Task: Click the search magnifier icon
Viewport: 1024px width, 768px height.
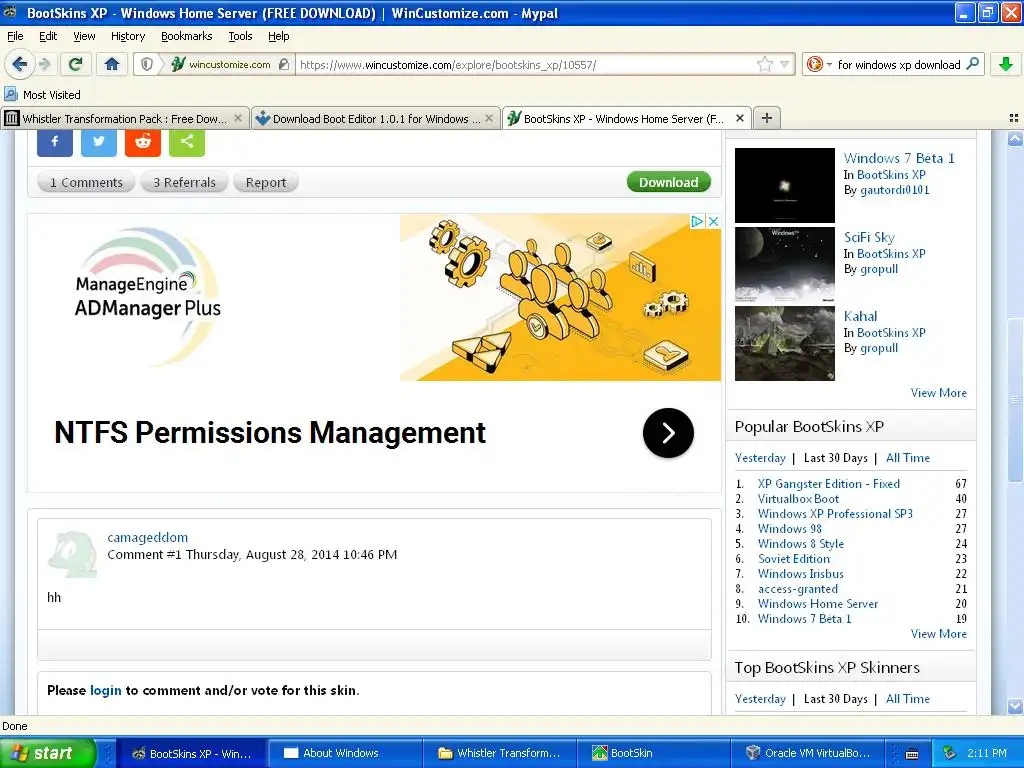Action: point(972,64)
